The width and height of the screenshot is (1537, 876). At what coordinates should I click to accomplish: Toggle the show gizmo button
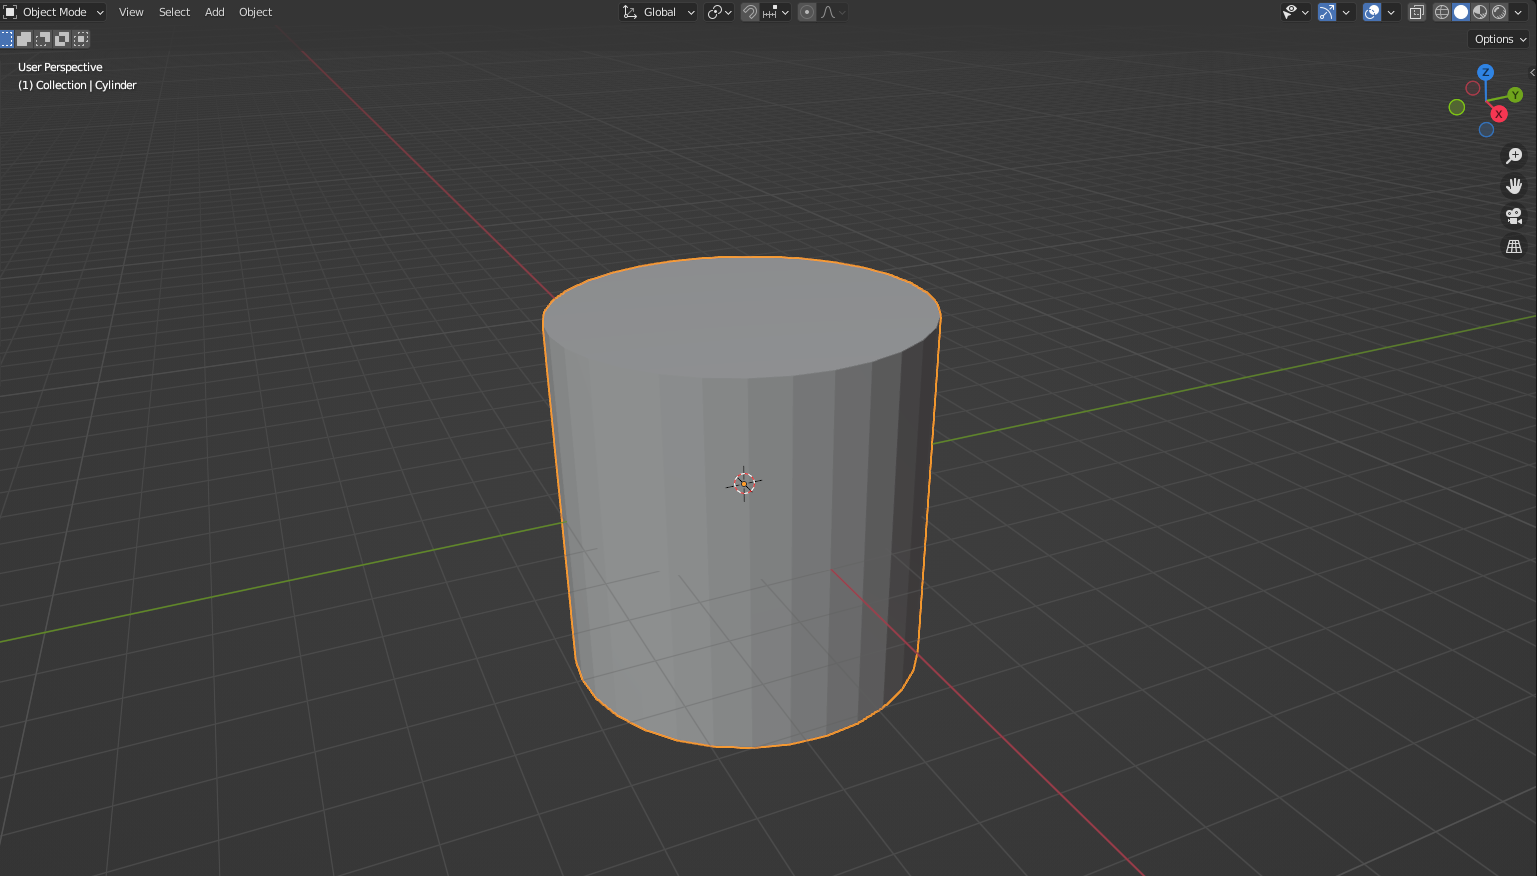(x=1327, y=12)
